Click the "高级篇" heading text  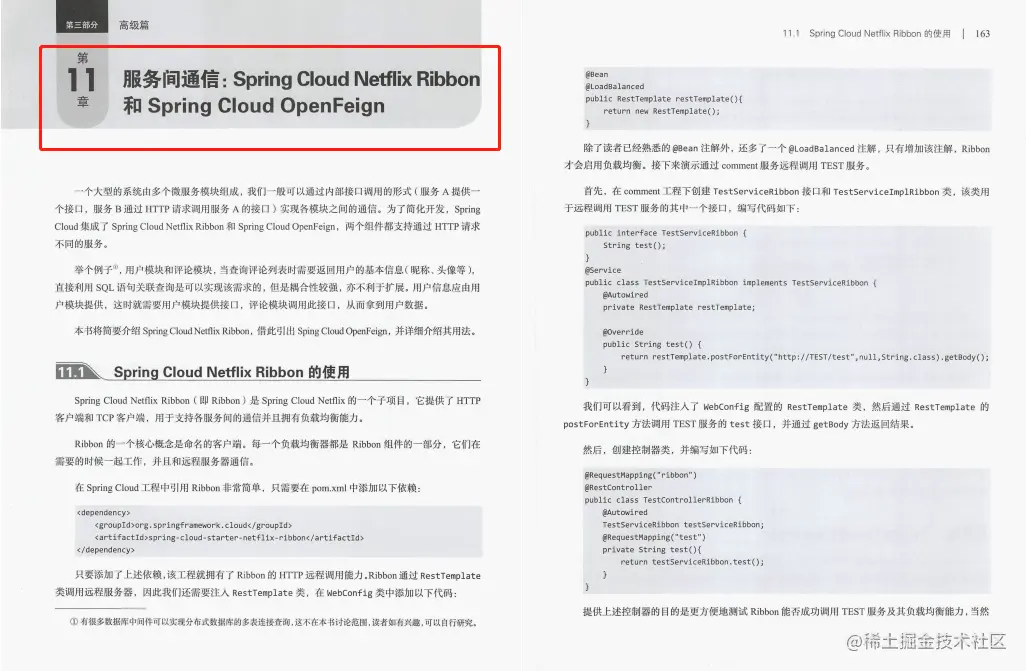[x=133, y=25]
